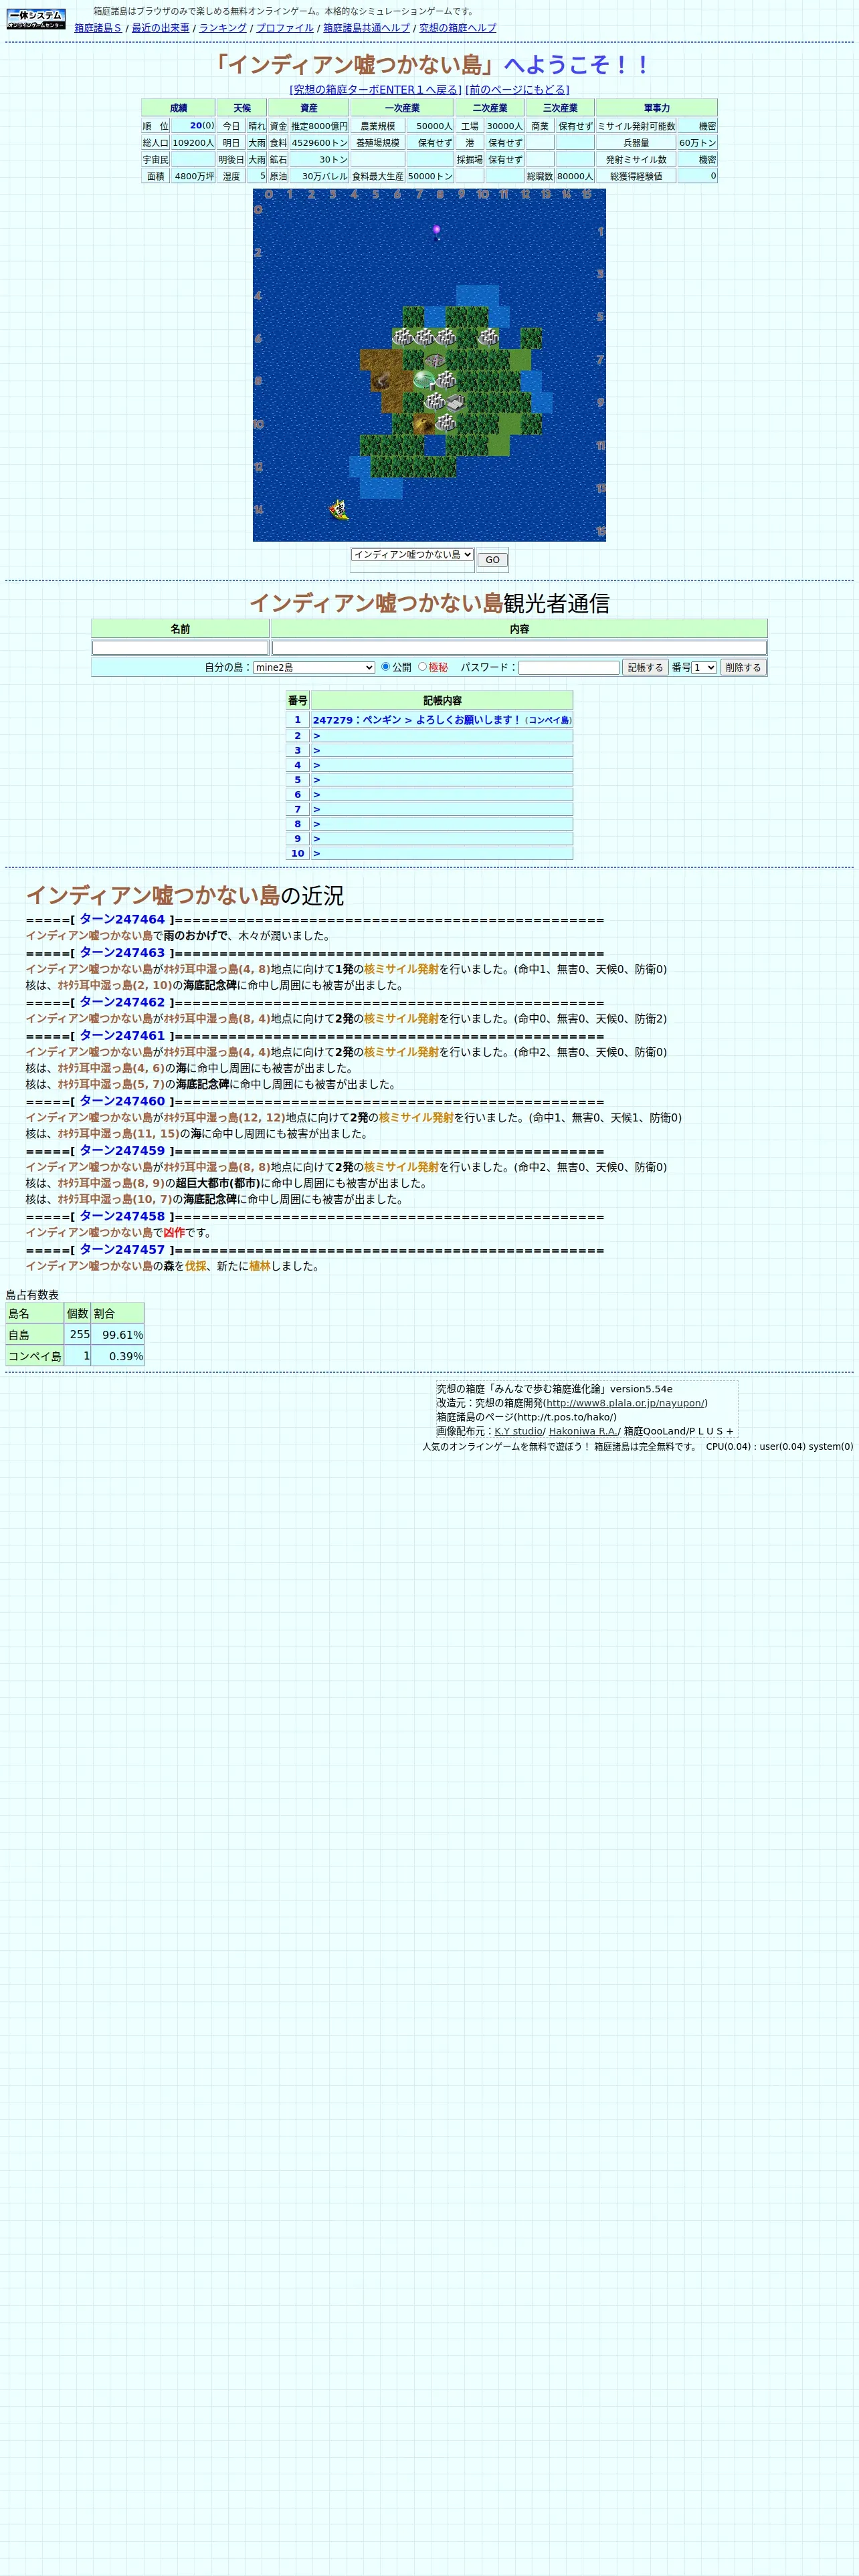Click the ターン247458 heading

(x=122, y=1216)
